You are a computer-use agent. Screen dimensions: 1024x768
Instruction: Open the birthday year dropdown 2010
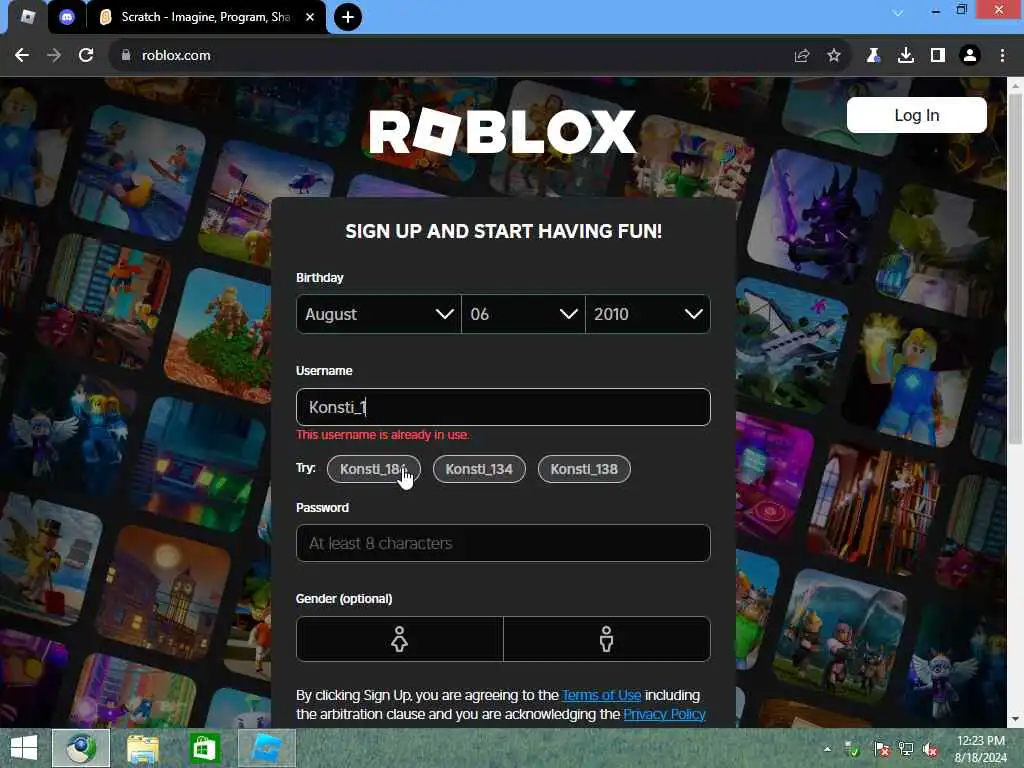[648, 314]
